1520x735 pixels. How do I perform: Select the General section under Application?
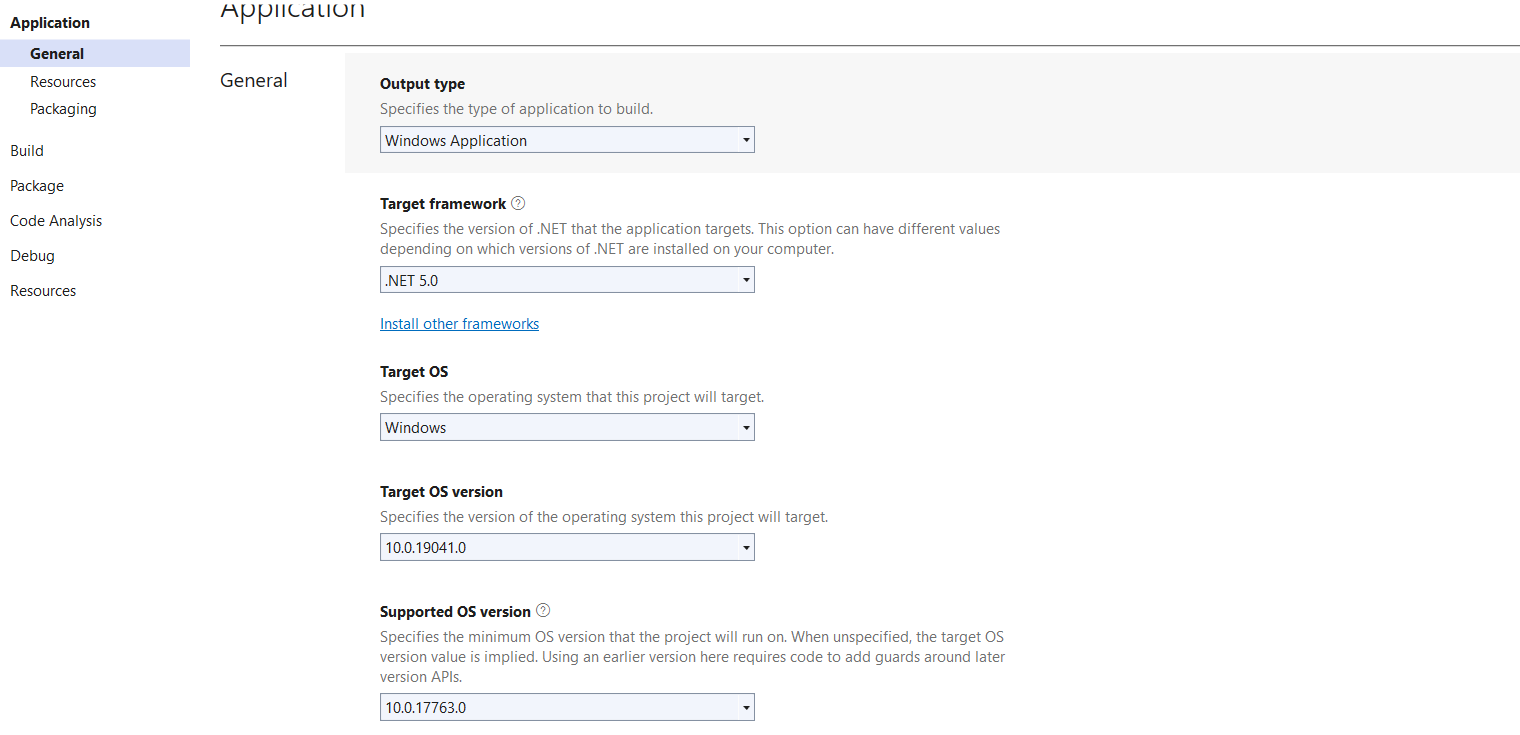click(x=57, y=53)
